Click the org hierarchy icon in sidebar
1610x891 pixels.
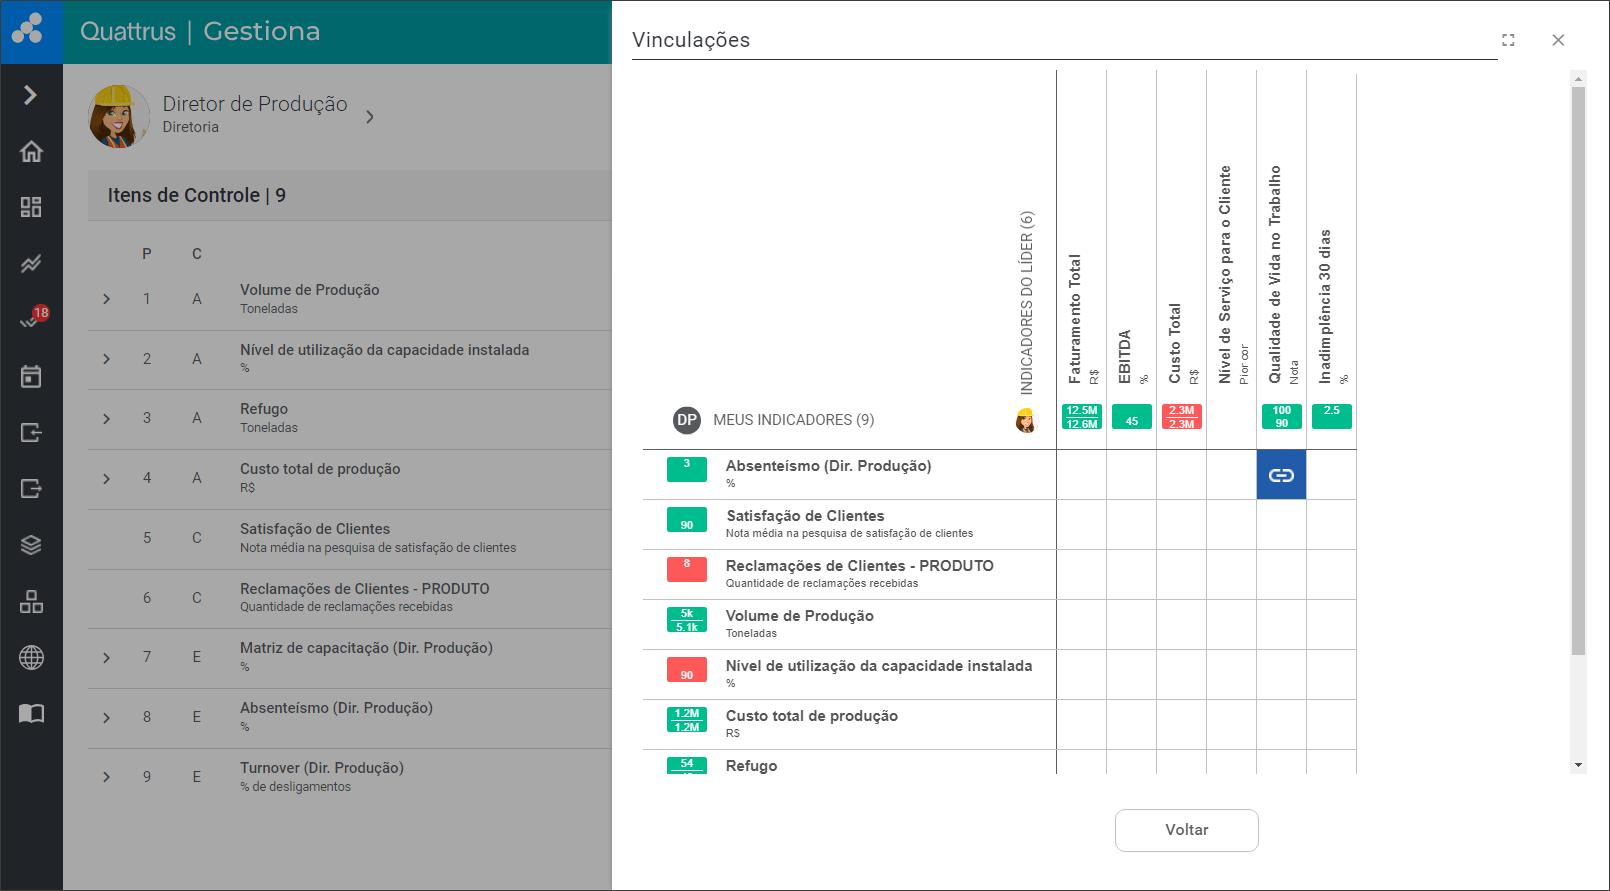[x=31, y=601]
